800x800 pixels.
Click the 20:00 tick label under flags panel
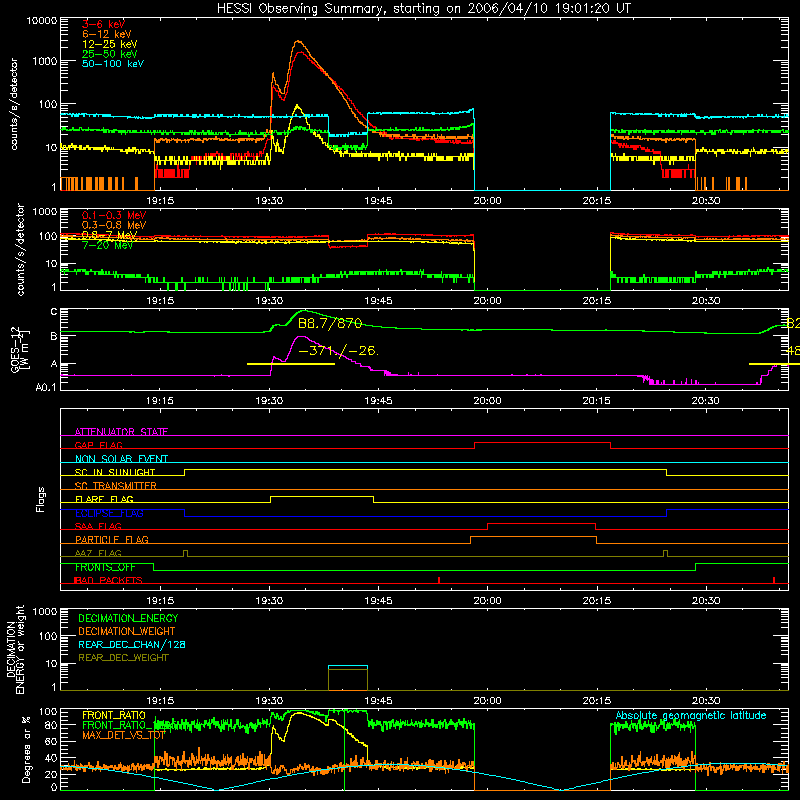pyautogui.click(x=487, y=601)
